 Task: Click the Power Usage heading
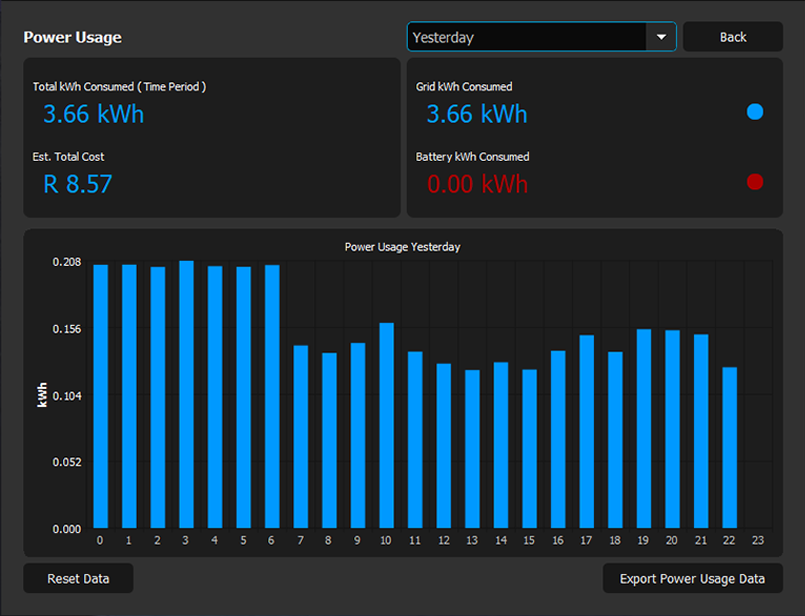(x=72, y=37)
